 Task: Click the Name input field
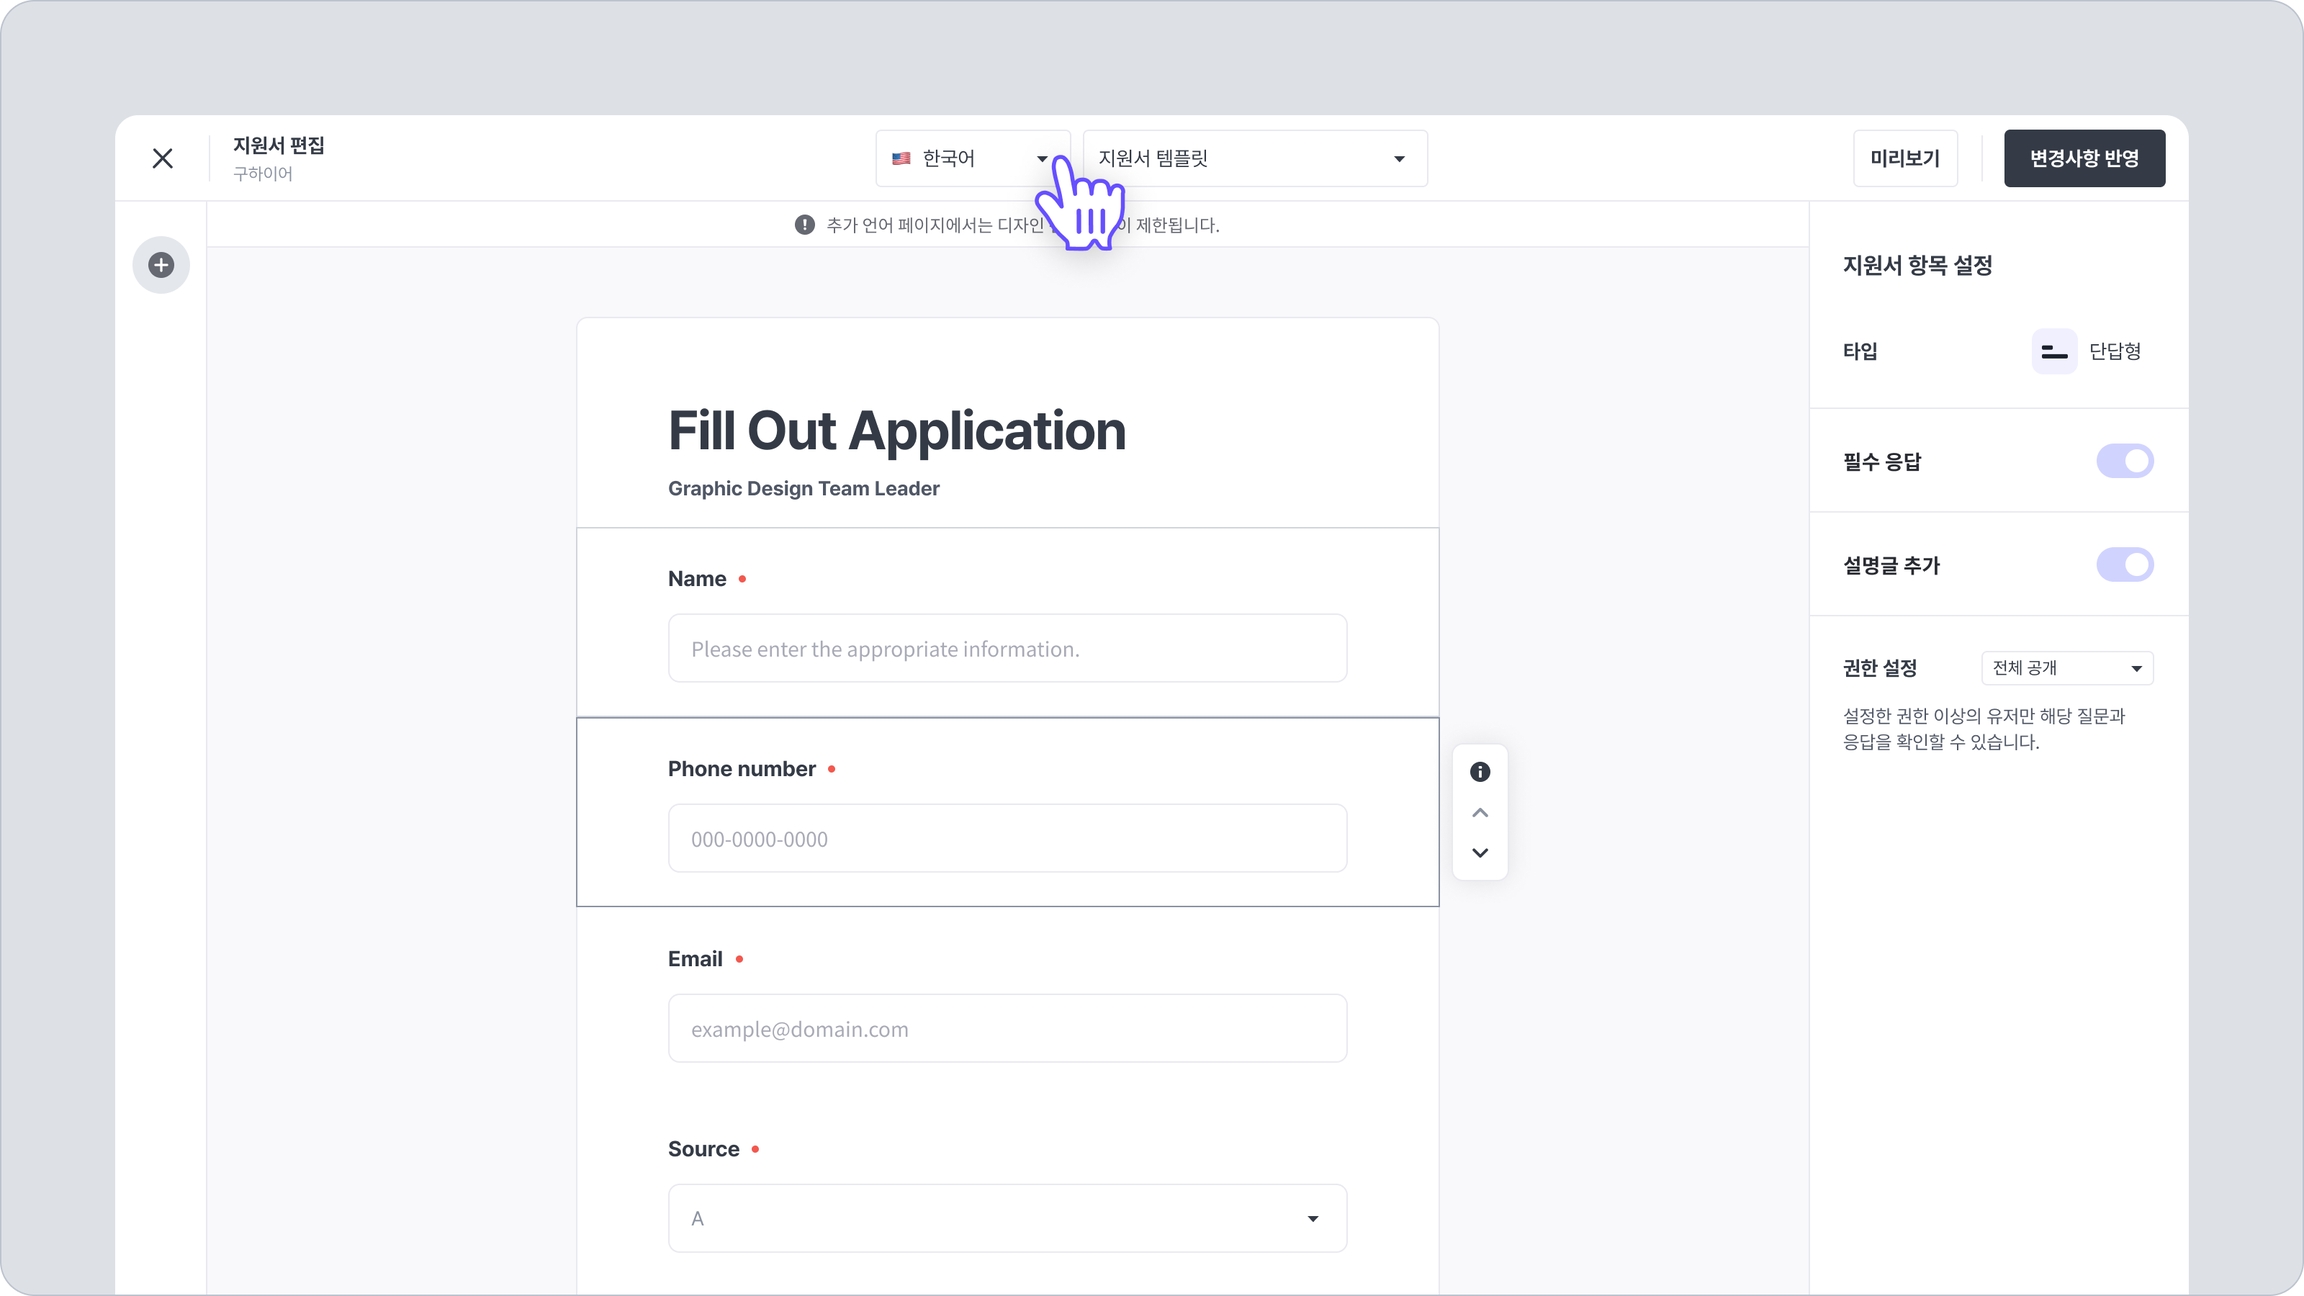(1007, 648)
